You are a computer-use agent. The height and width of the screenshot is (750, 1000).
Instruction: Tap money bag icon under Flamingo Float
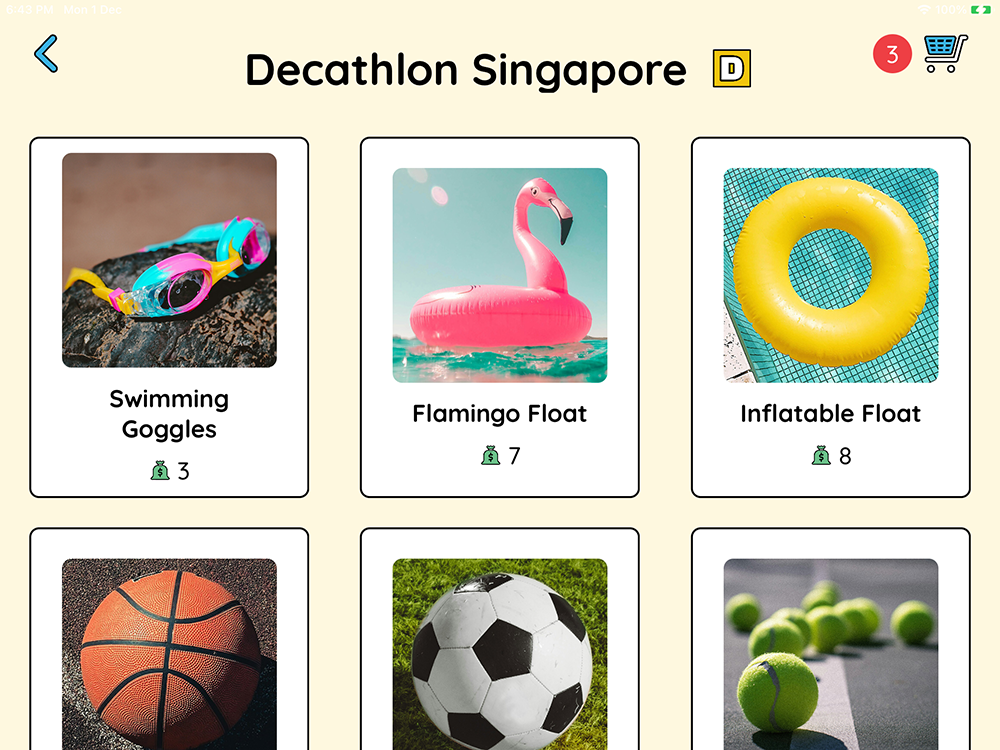(x=490, y=455)
